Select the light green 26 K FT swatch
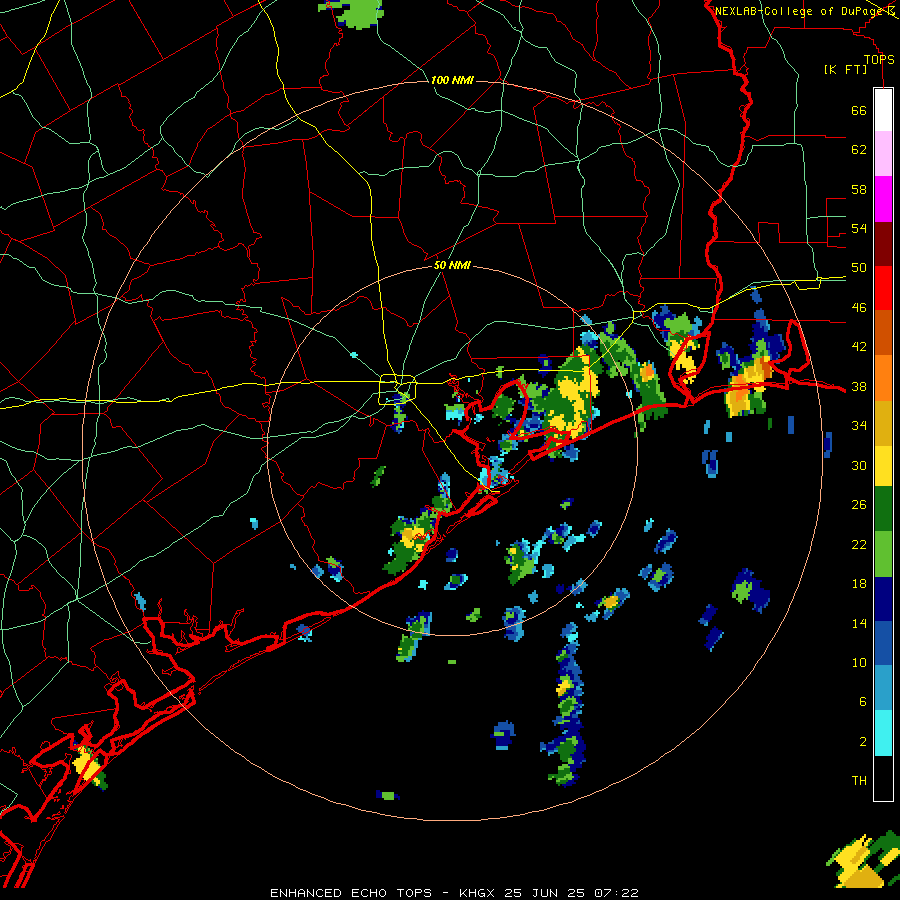 (x=883, y=554)
